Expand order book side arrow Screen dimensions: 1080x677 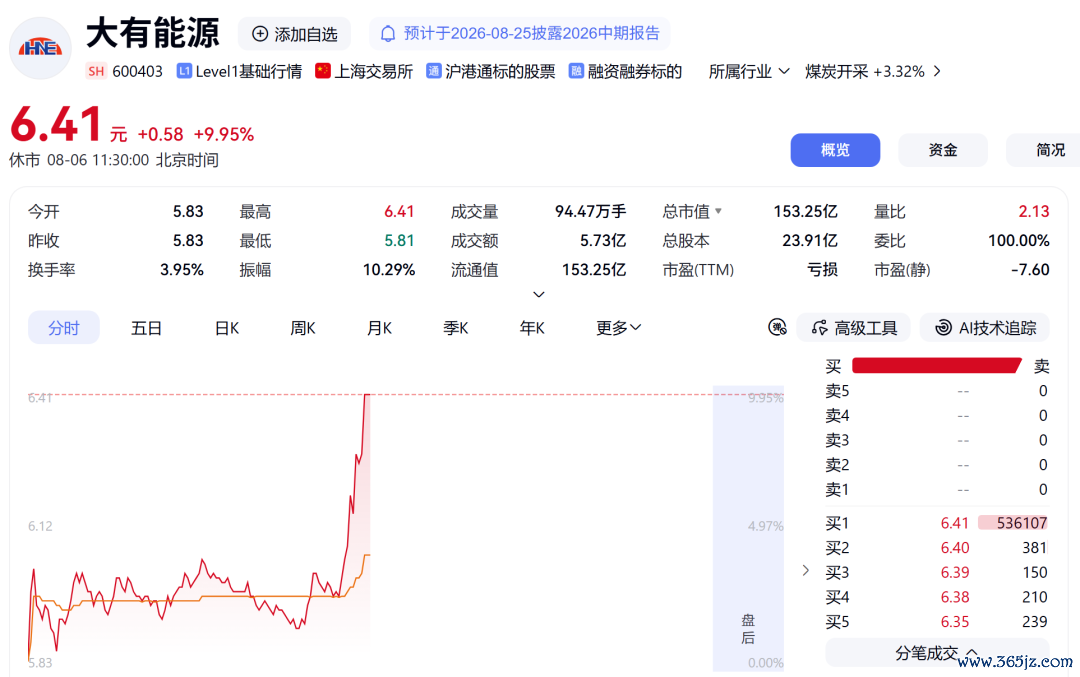(x=806, y=570)
